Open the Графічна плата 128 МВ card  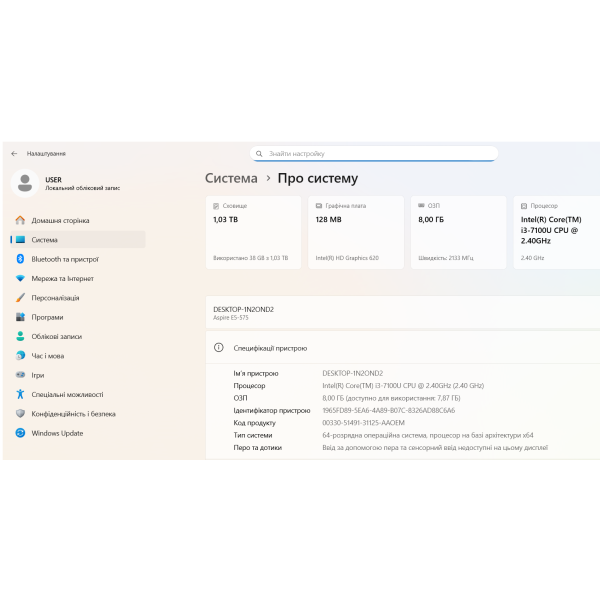[356, 232]
